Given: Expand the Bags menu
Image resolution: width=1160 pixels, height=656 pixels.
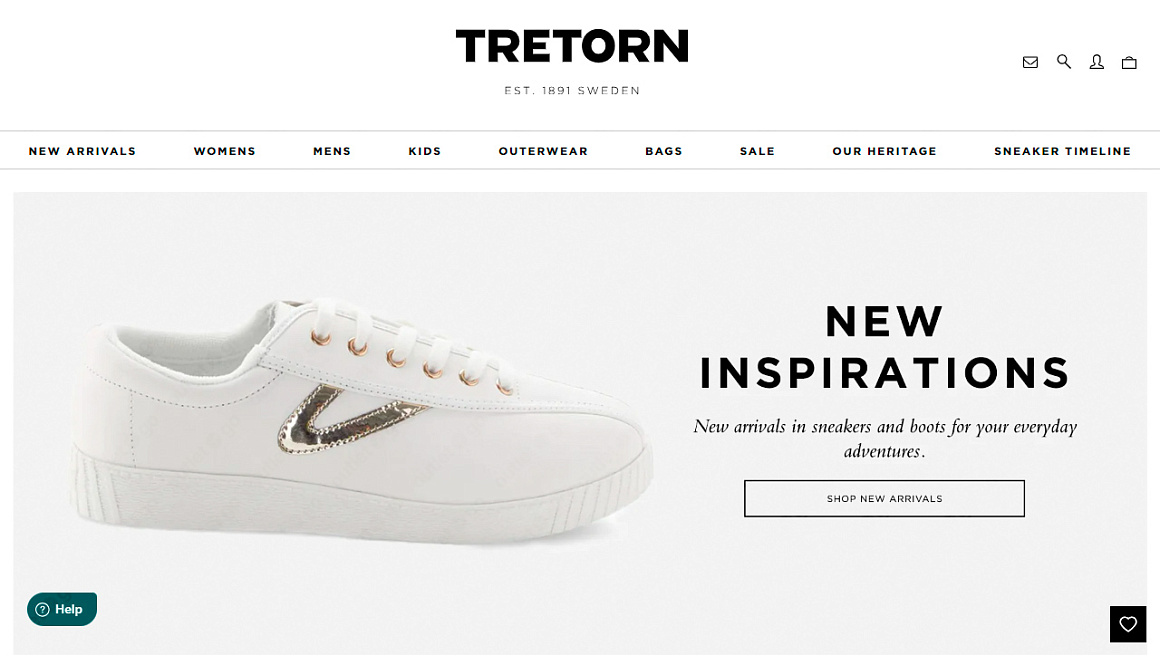Looking at the screenshot, I should click(x=664, y=151).
